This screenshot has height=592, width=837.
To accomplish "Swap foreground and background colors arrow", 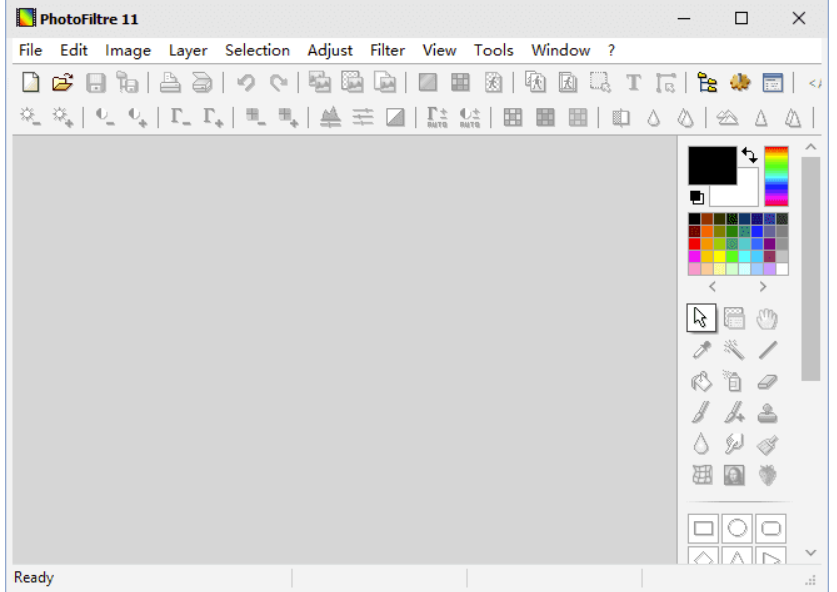I will [x=749, y=155].
